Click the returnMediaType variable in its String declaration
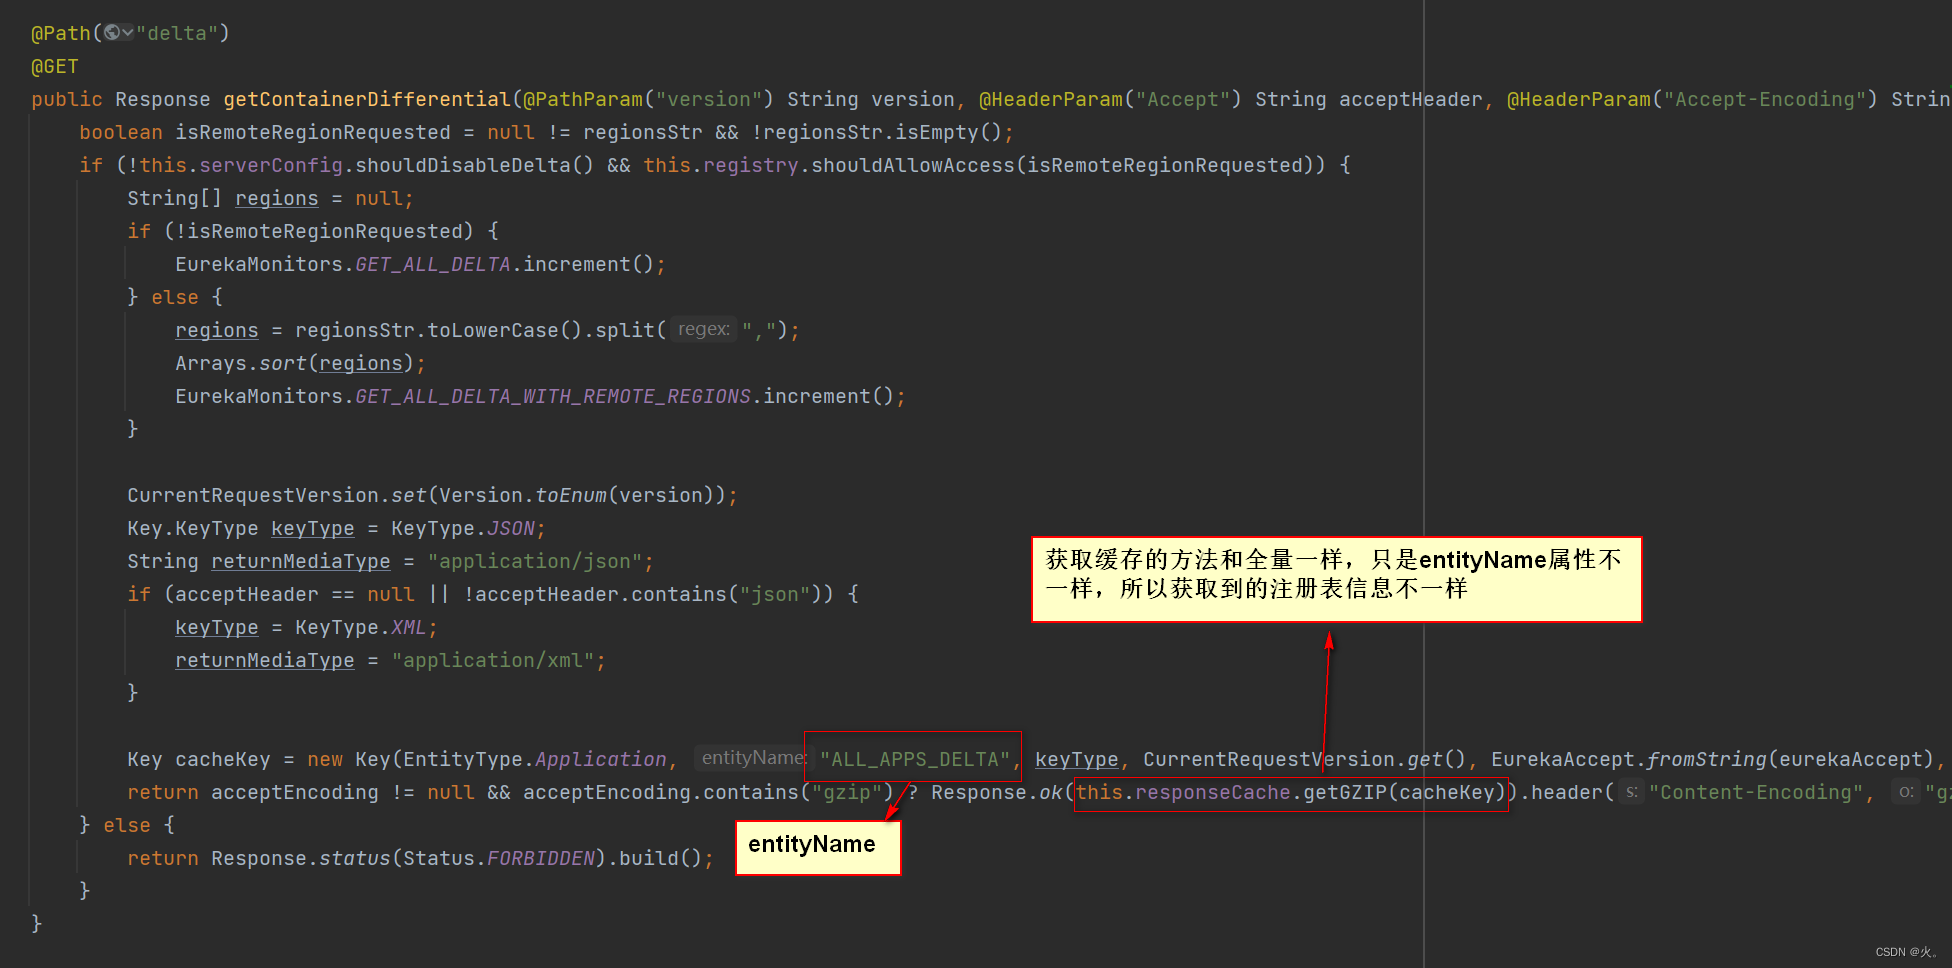The image size is (1952, 968). (x=301, y=561)
